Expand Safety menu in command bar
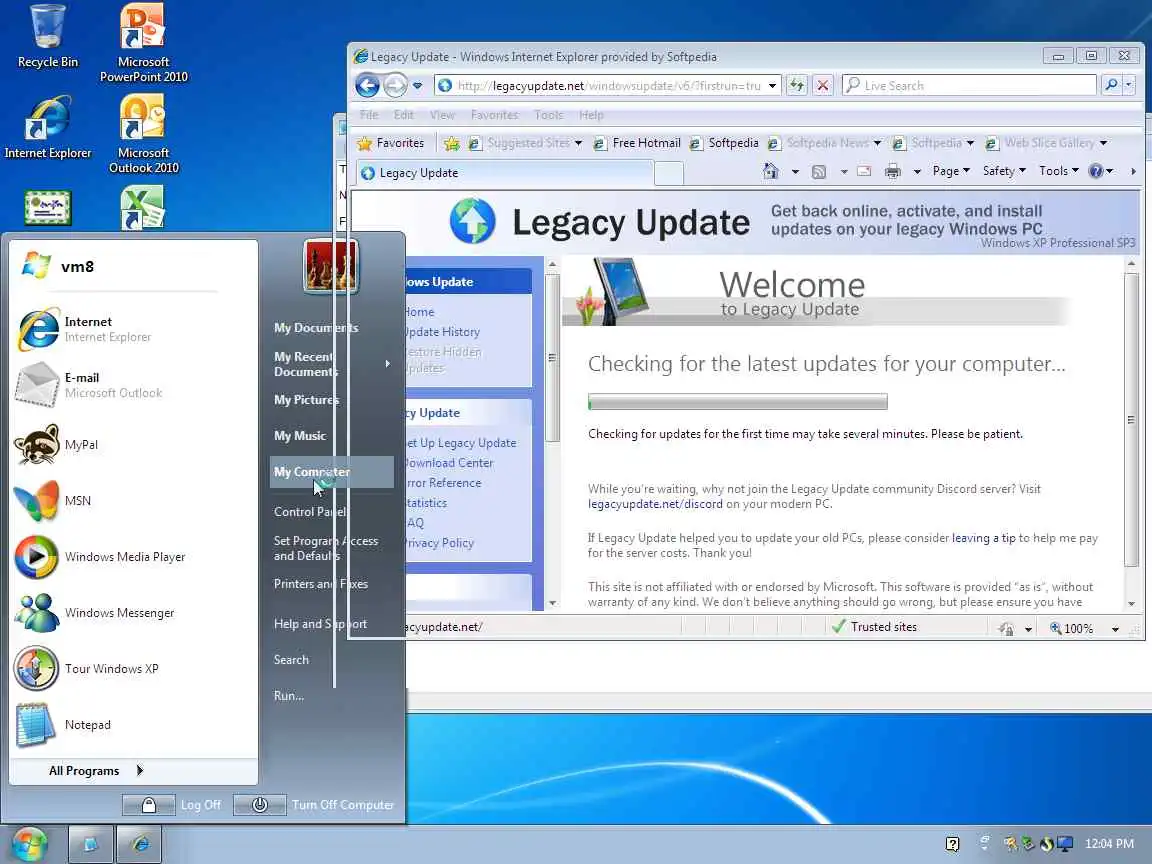Viewport: 1152px width, 864px height. coord(1004,171)
